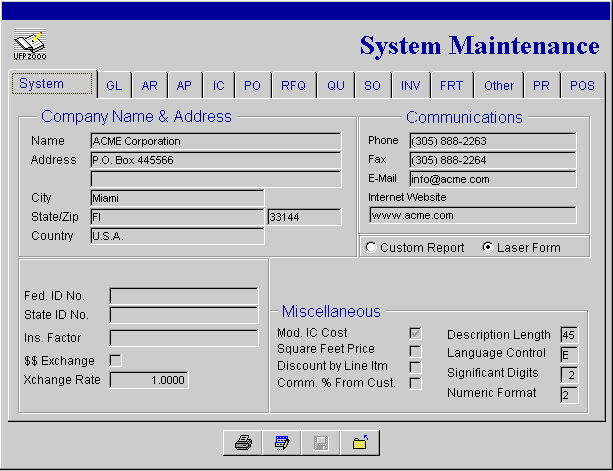
Task: Toggle the $$ Exchange checkbox
Action: pos(116,360)
